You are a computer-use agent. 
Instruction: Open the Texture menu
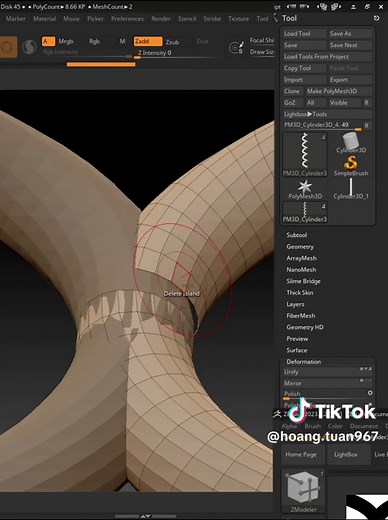point(239,19)
